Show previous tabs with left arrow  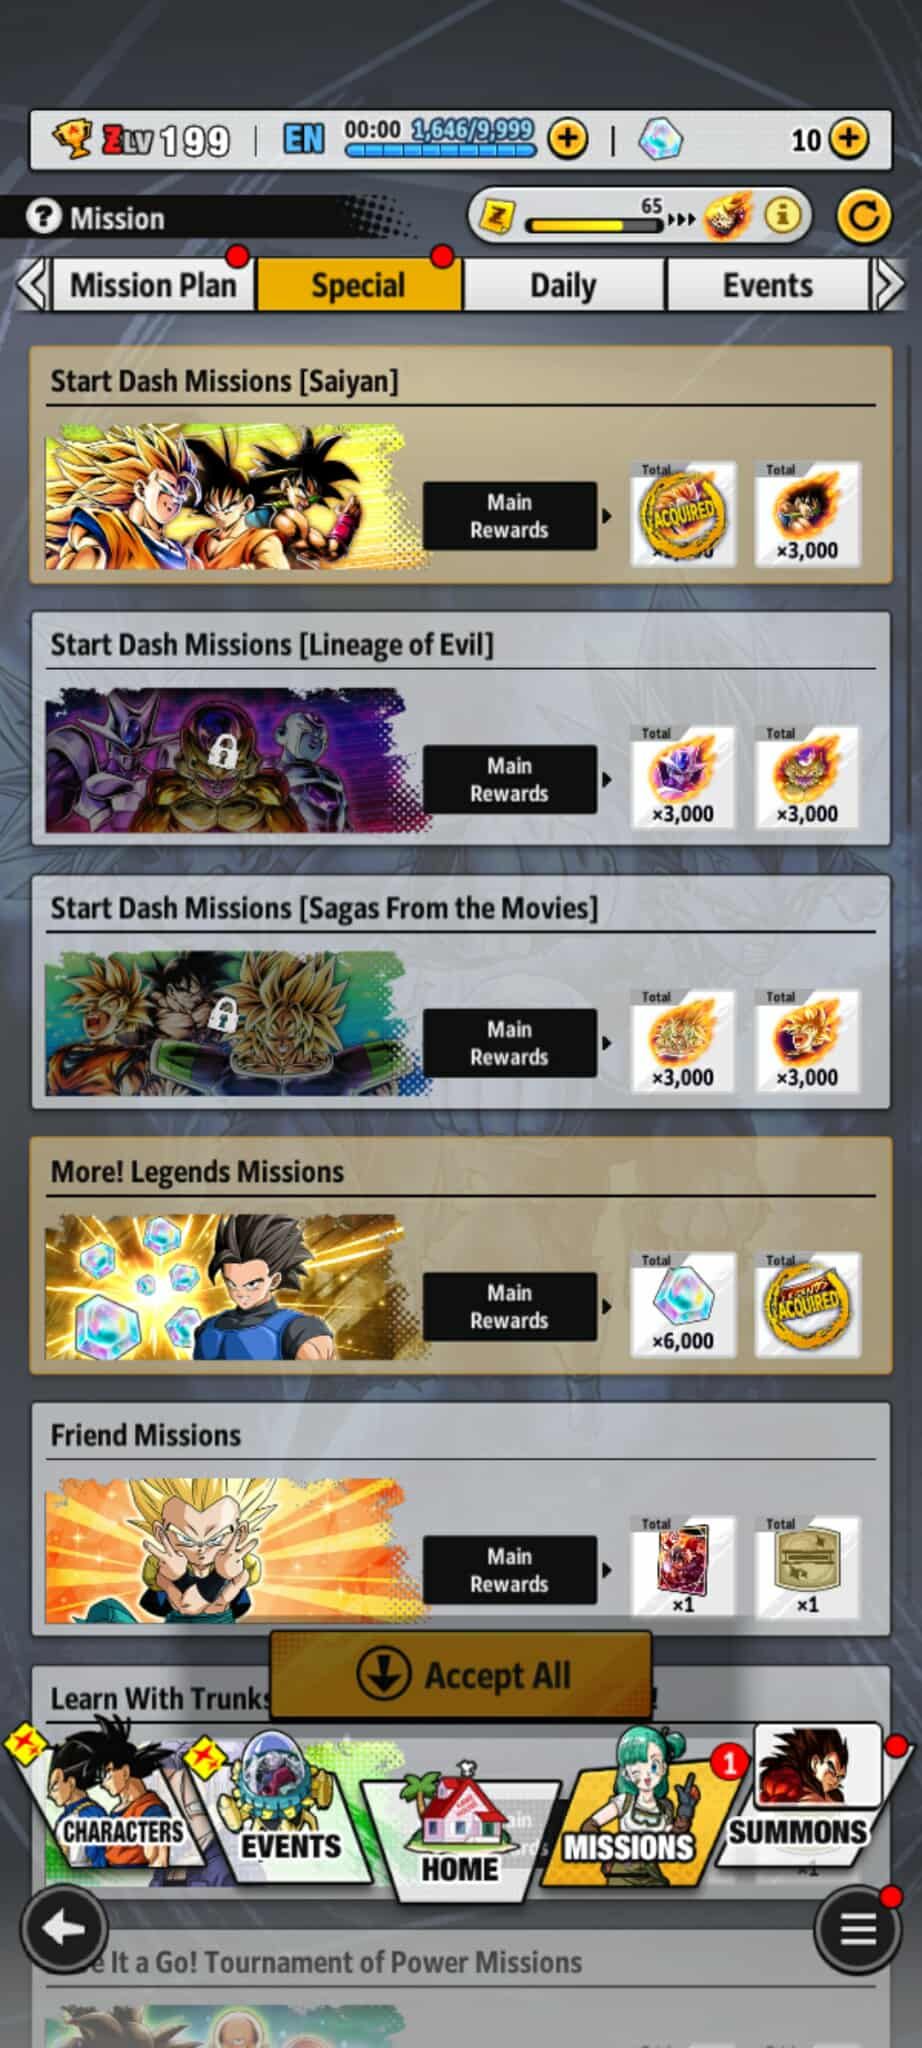(x=32, y=285)
